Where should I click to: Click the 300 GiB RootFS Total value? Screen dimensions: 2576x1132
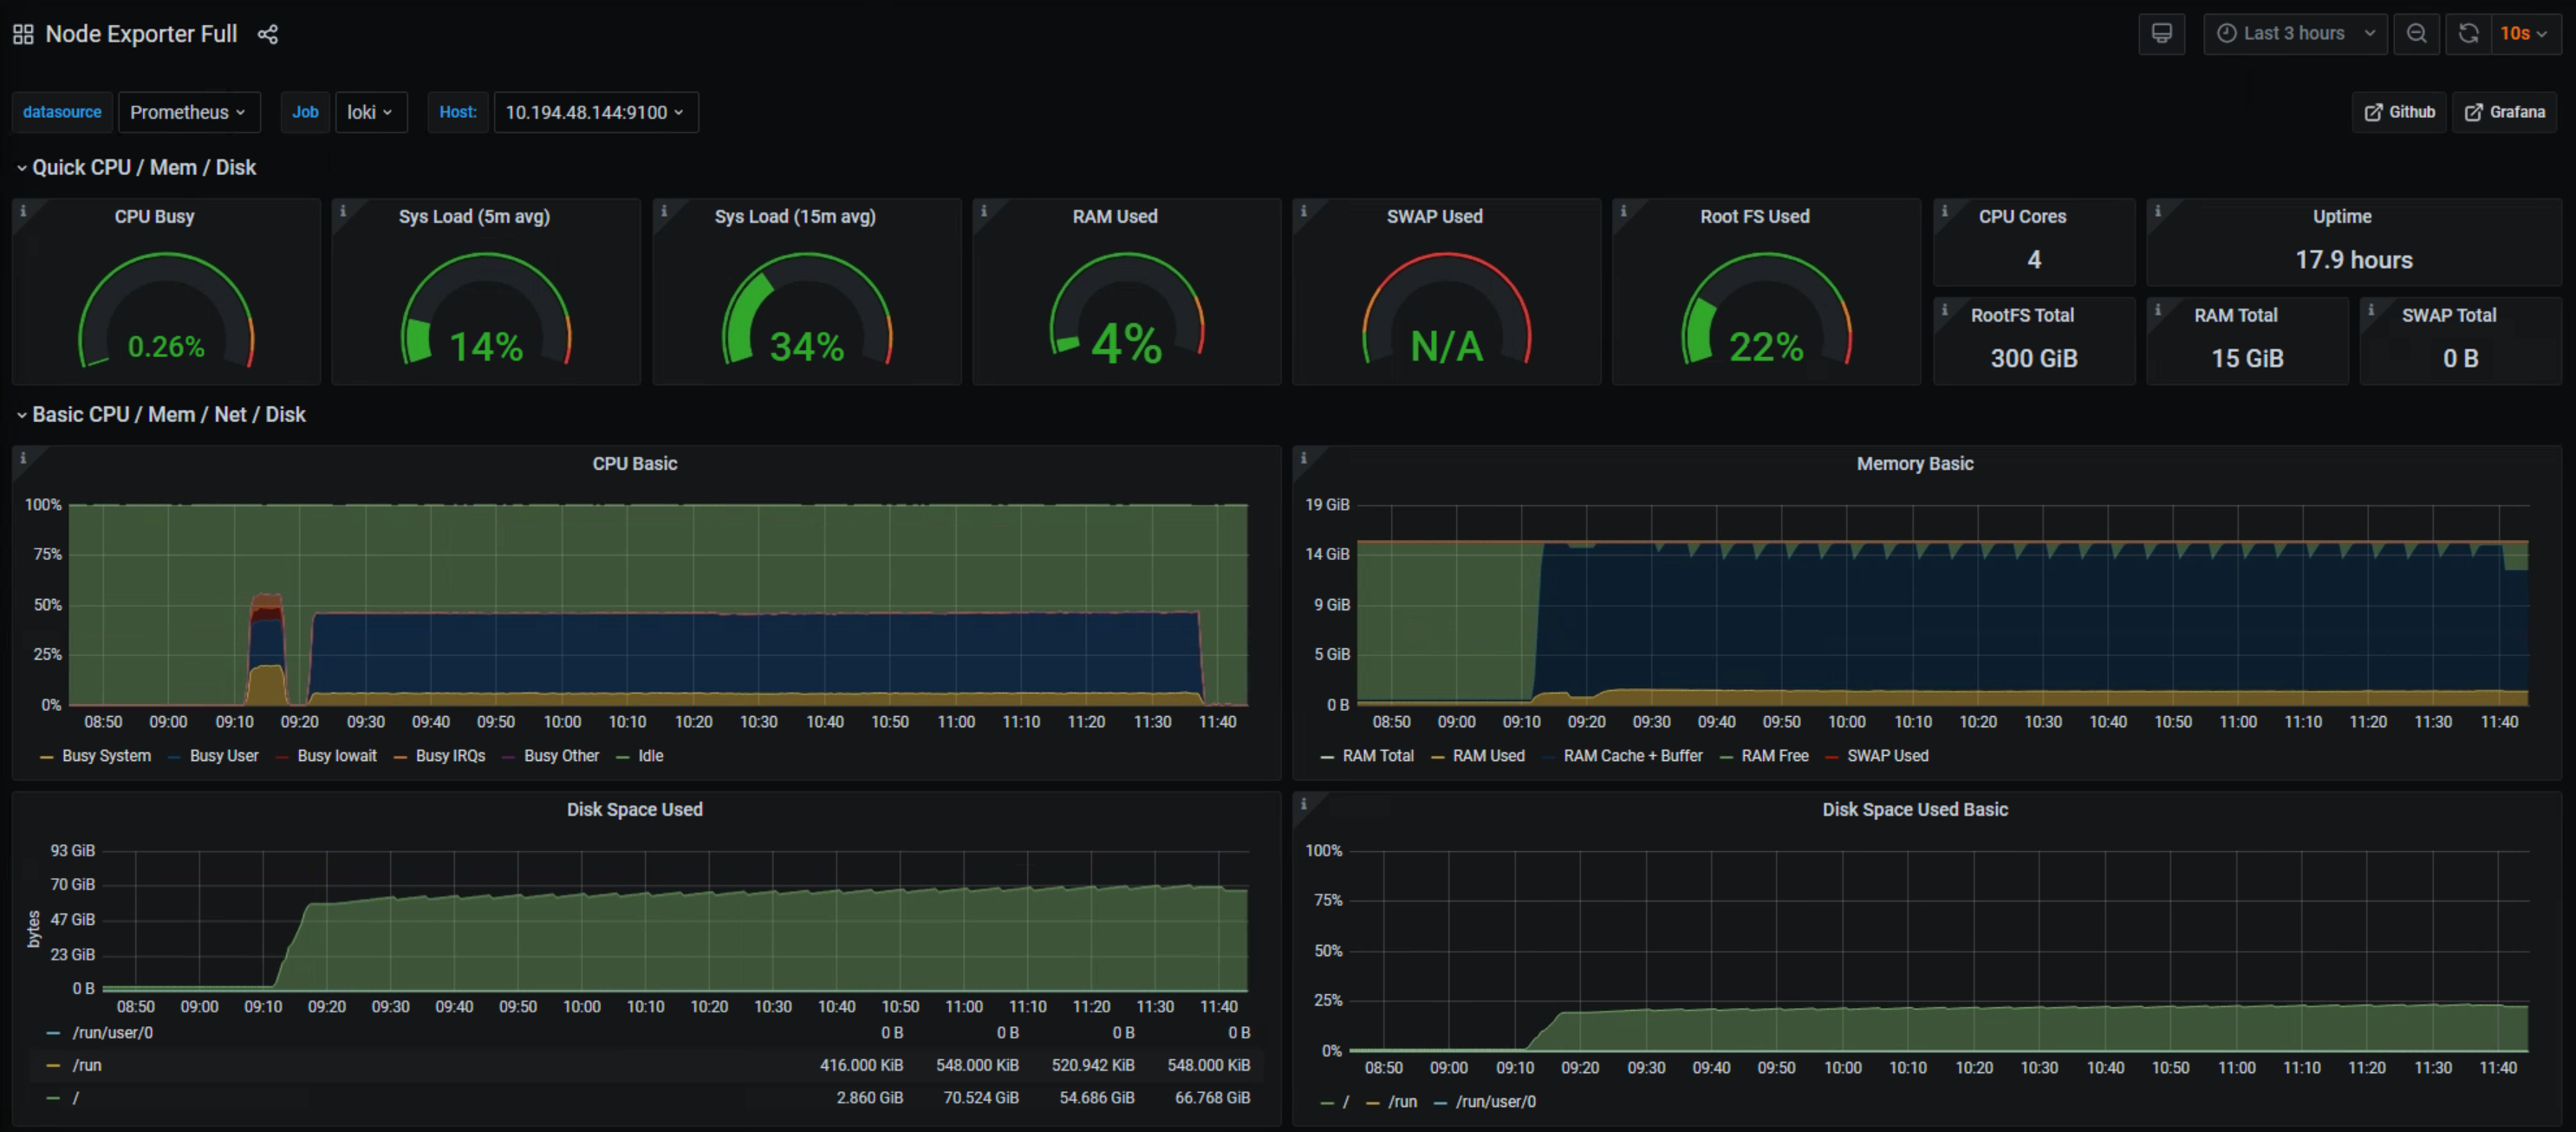pyautogui.click(x=2034, y=359)
